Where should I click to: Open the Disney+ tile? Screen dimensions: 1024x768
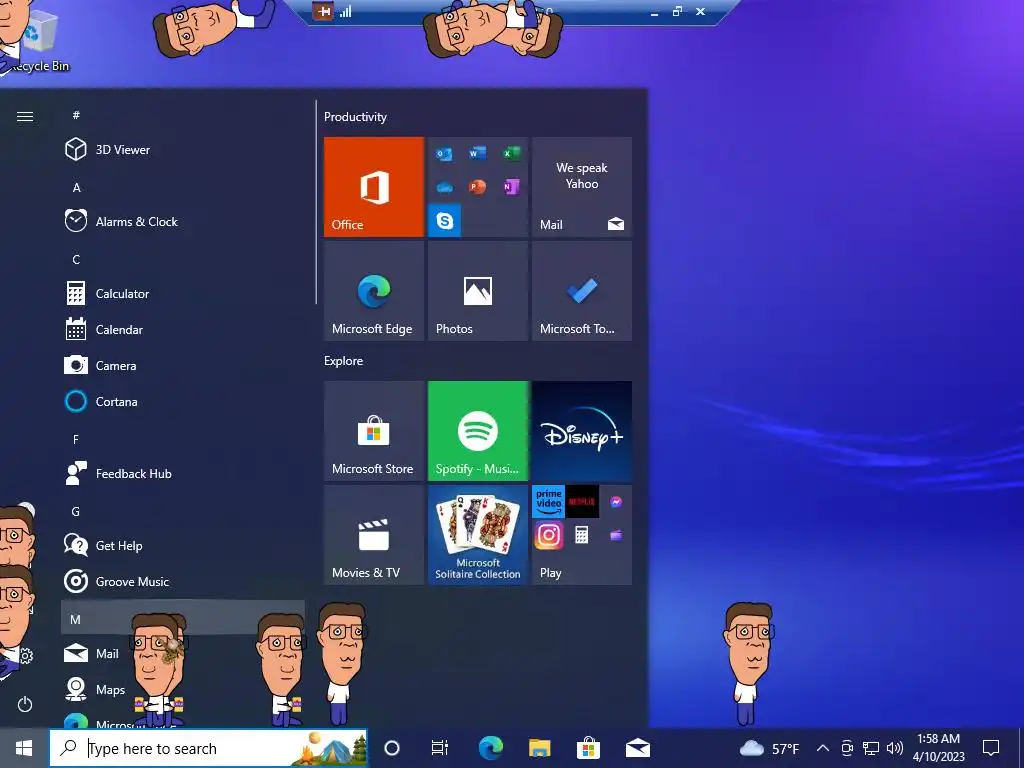(582, 431)
